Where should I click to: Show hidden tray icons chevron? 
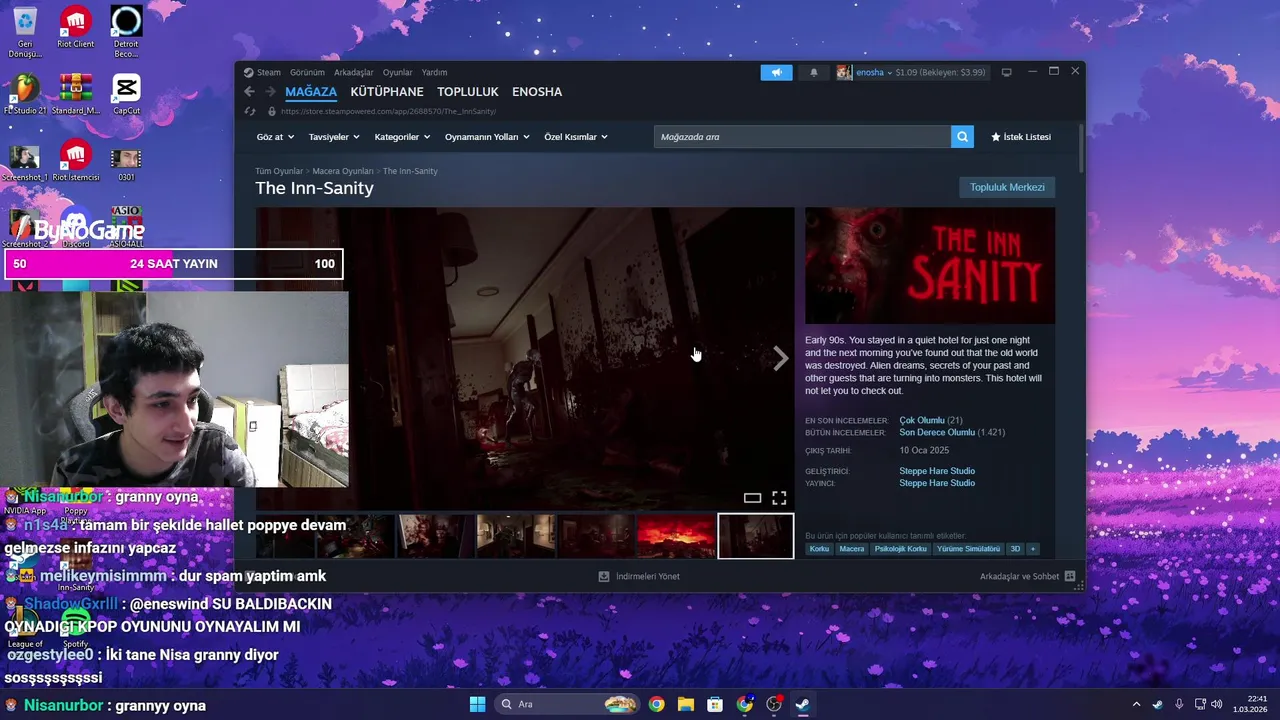[1136, 704]
